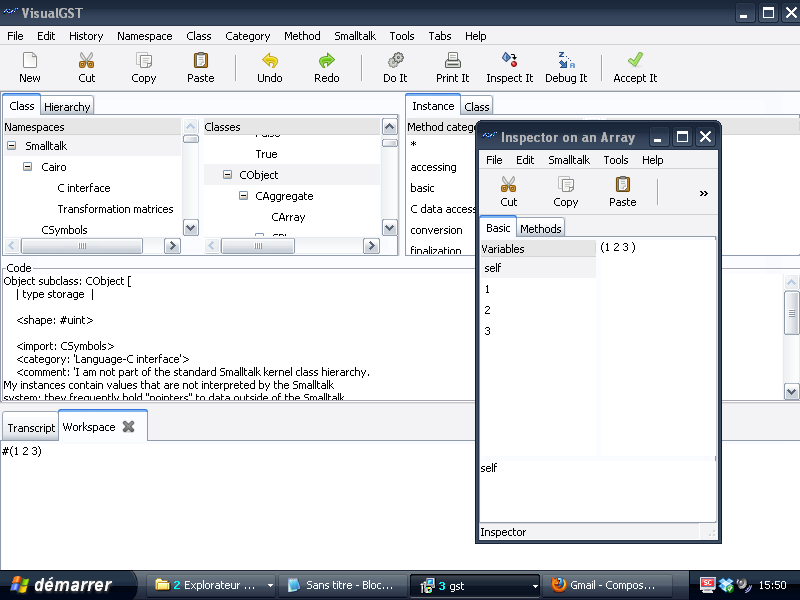Open Explorateur taskbar group
Viewport: 800px width, 600px height.
pyautogui.click(x=213, y=585)
